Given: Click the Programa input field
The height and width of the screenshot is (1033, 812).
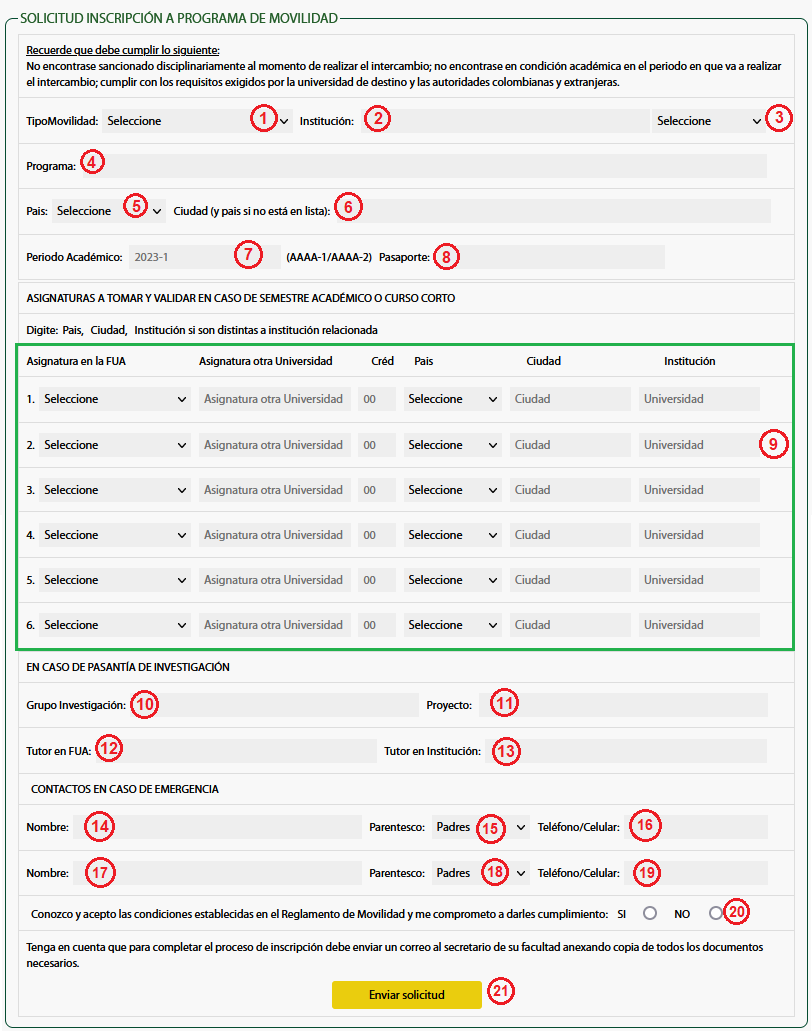Looking at the screenshot, I should (x=423, y=166).
